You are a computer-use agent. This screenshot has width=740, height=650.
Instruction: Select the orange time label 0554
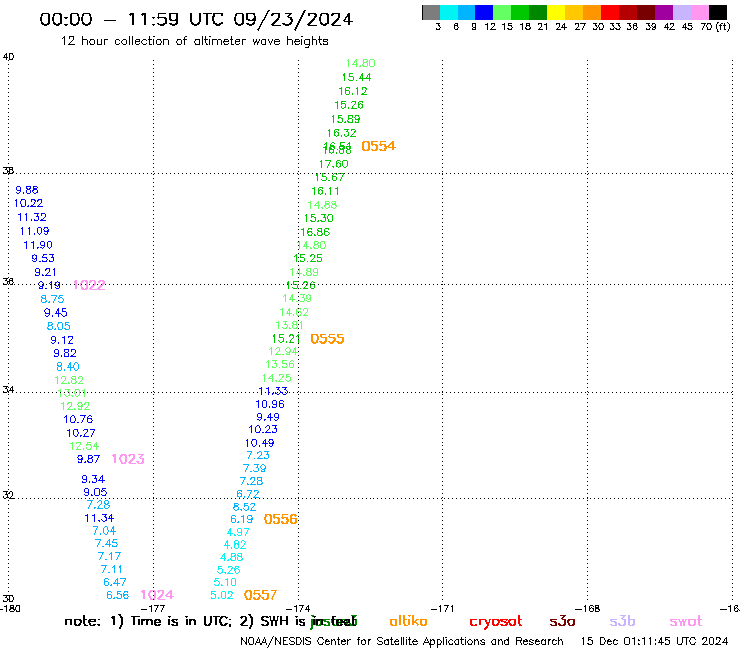[x=378, y=146]
